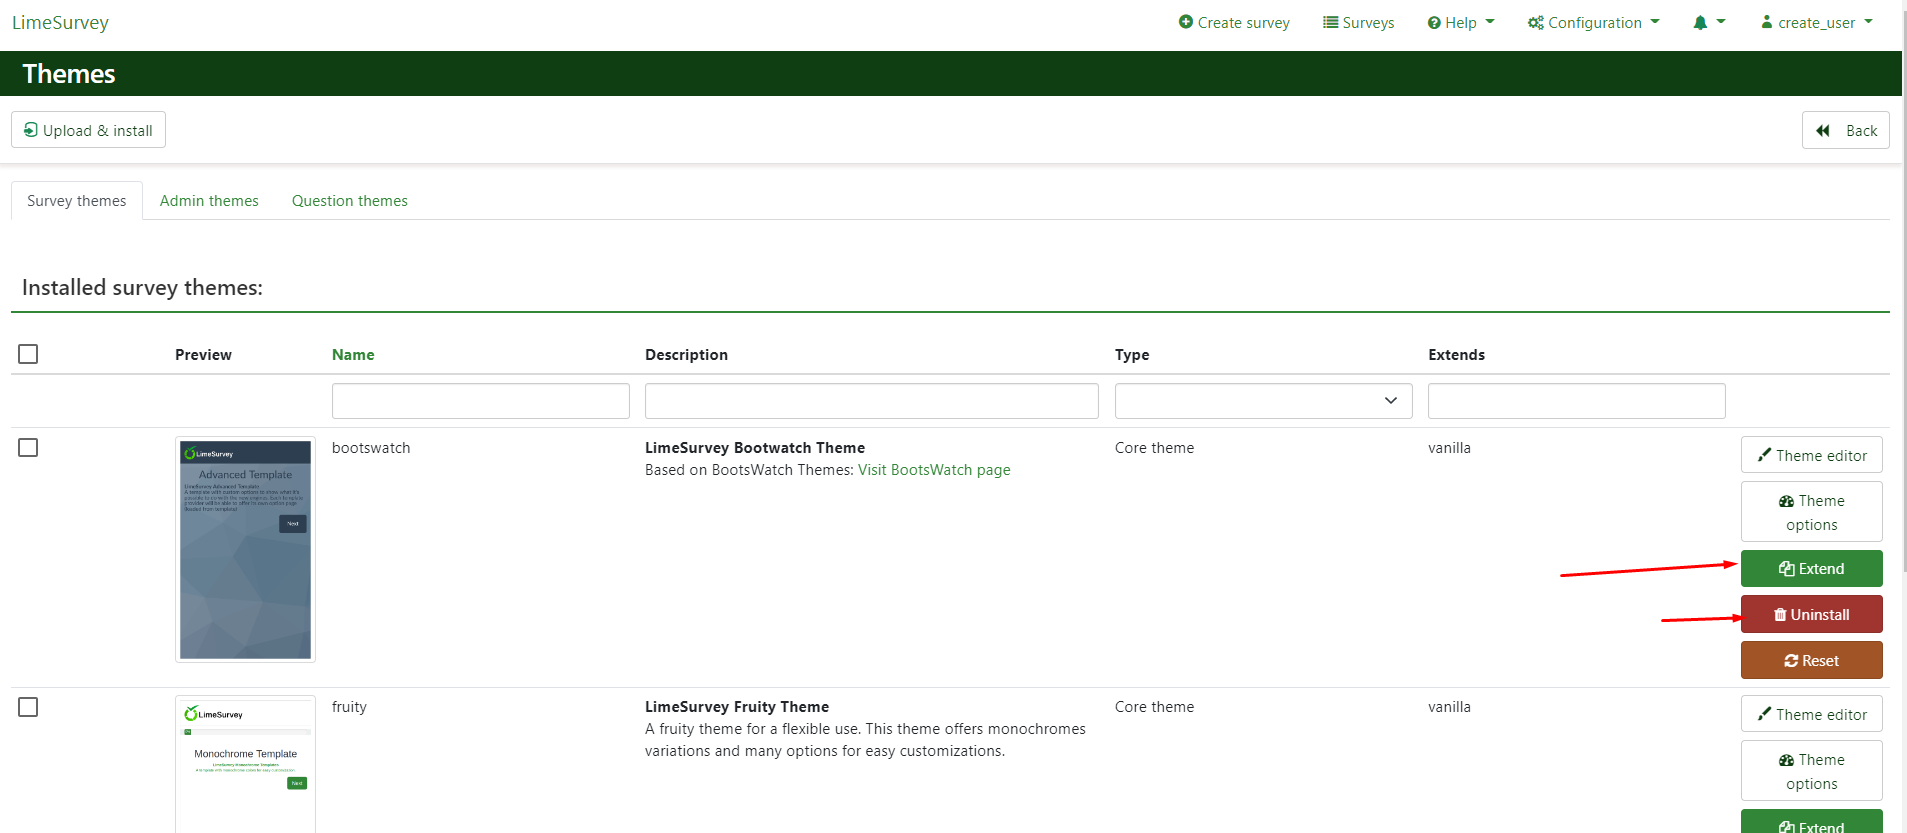
Task: Extend the bootswatch theme
Action: coord(1811,569)
